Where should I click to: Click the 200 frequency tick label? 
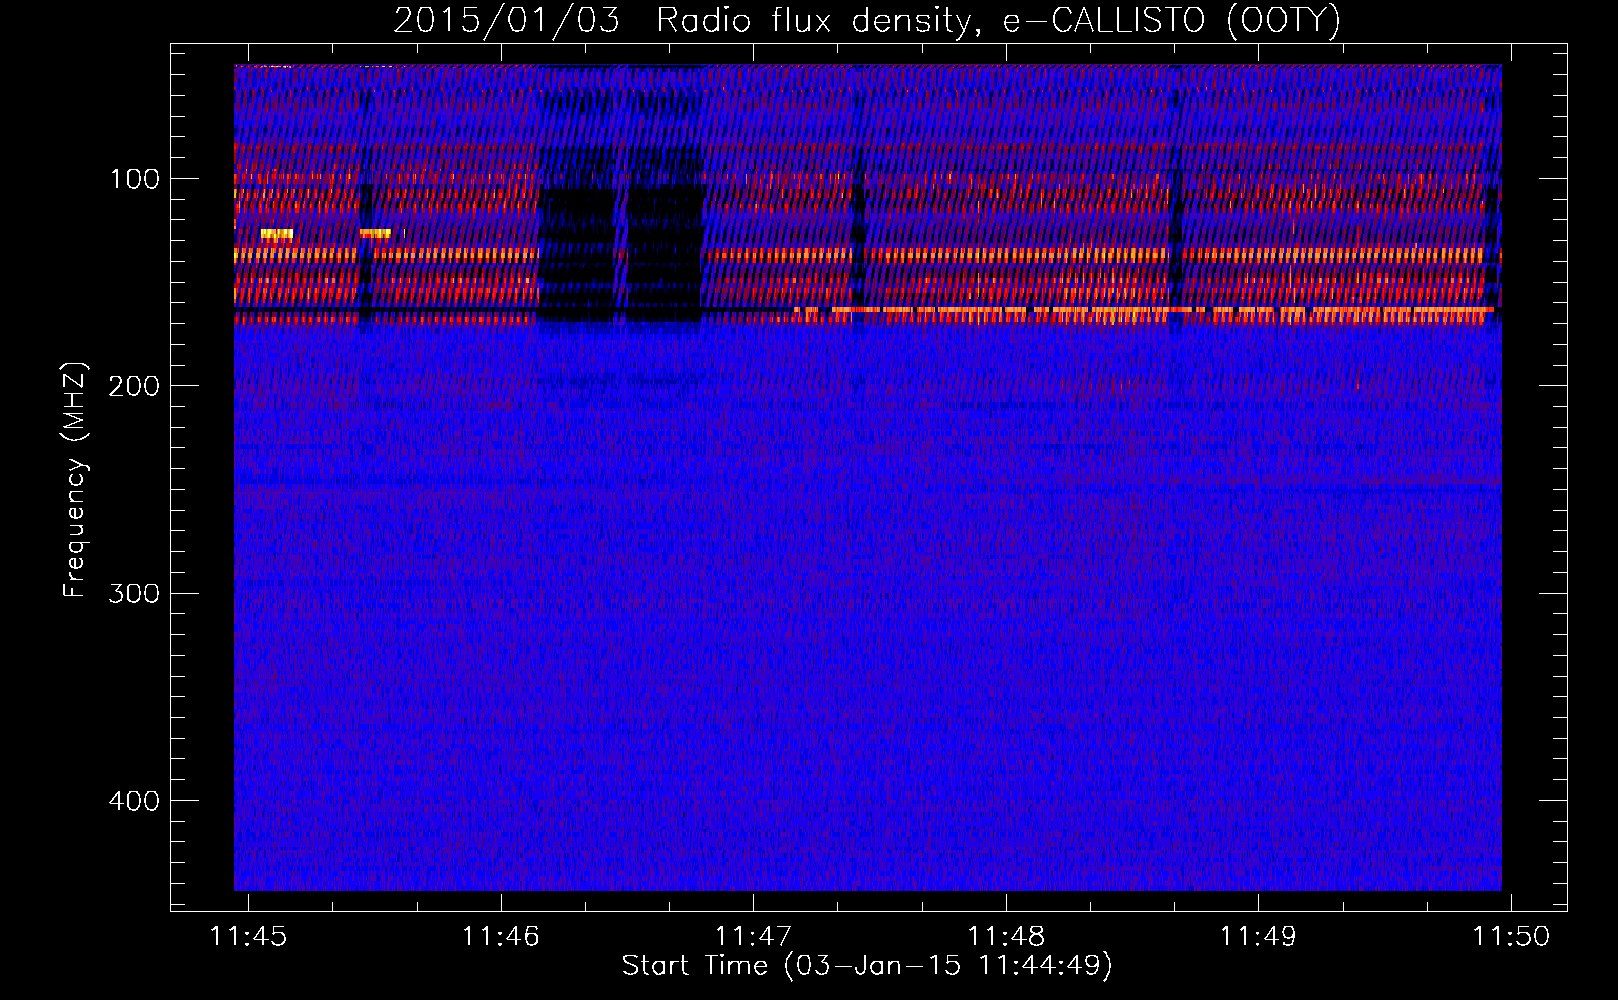point(134,386)
